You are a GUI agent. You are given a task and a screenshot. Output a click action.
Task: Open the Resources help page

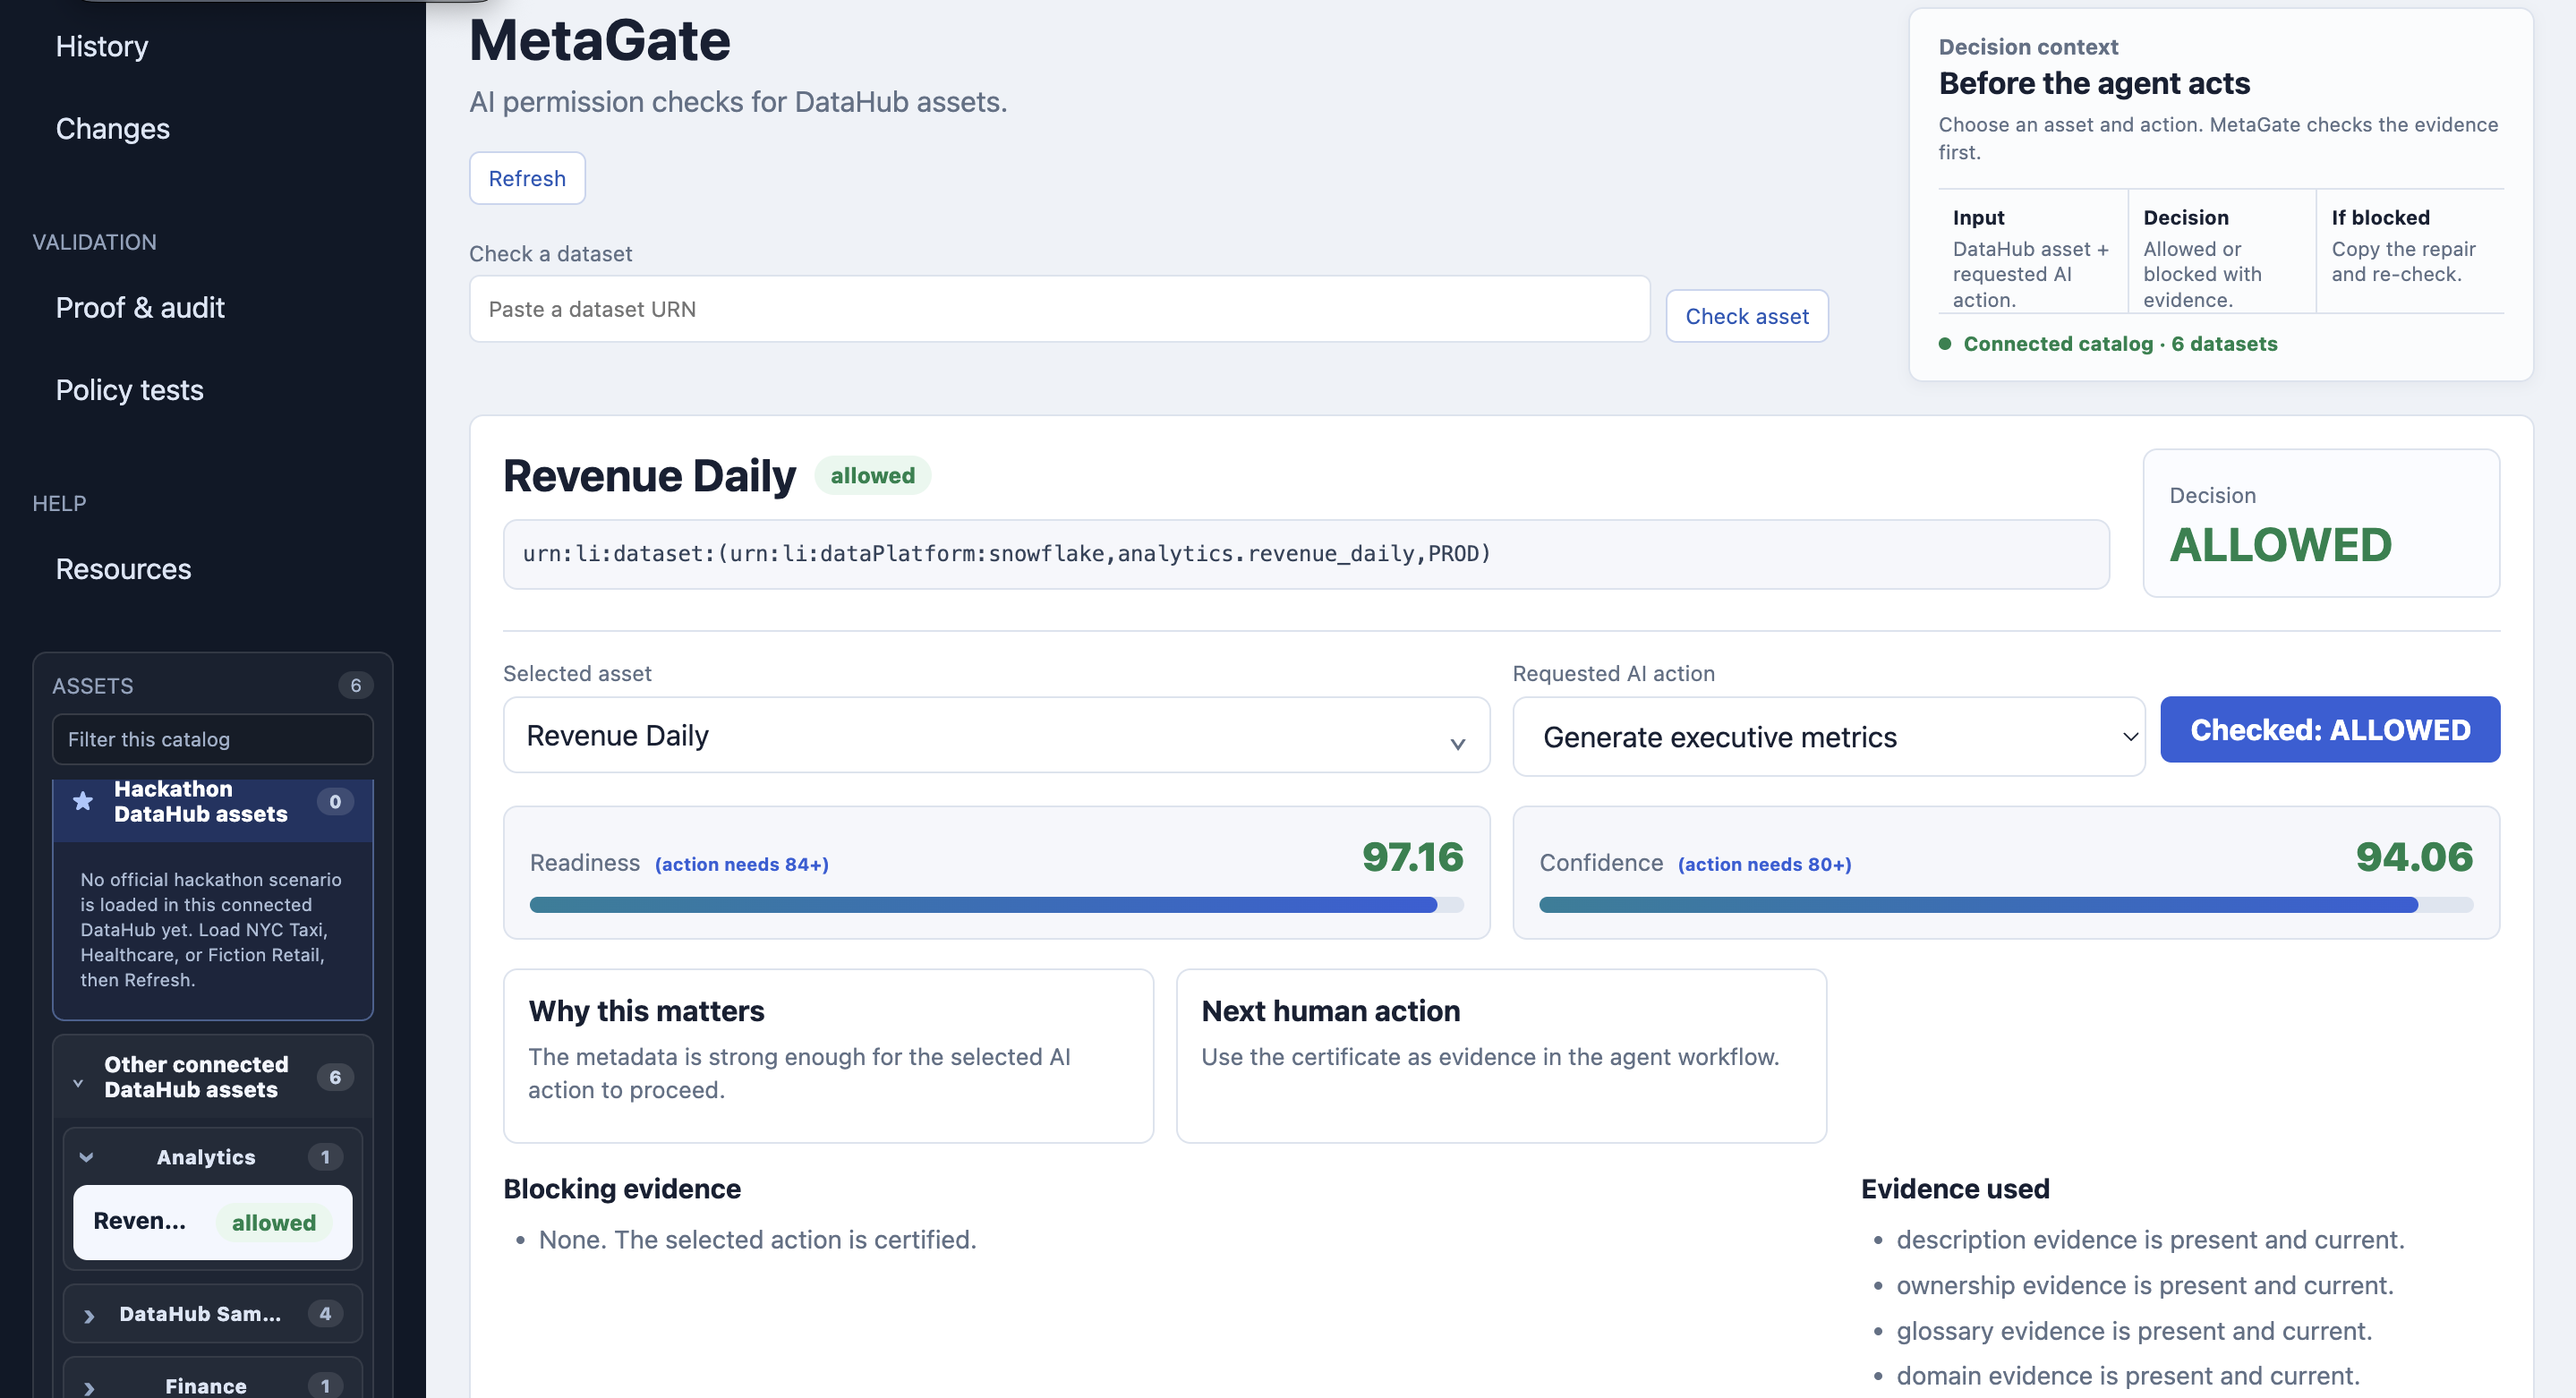point(123,569)
